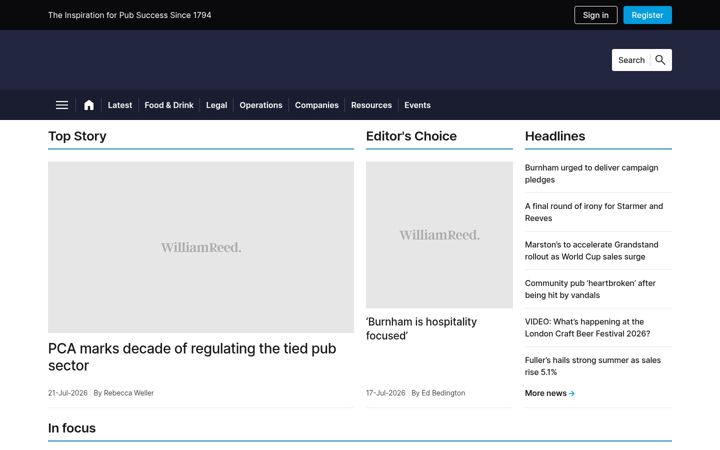This screenshot has width=720, height=450.
Task: Open the Companies menu item
Action: tap(317, 105)
